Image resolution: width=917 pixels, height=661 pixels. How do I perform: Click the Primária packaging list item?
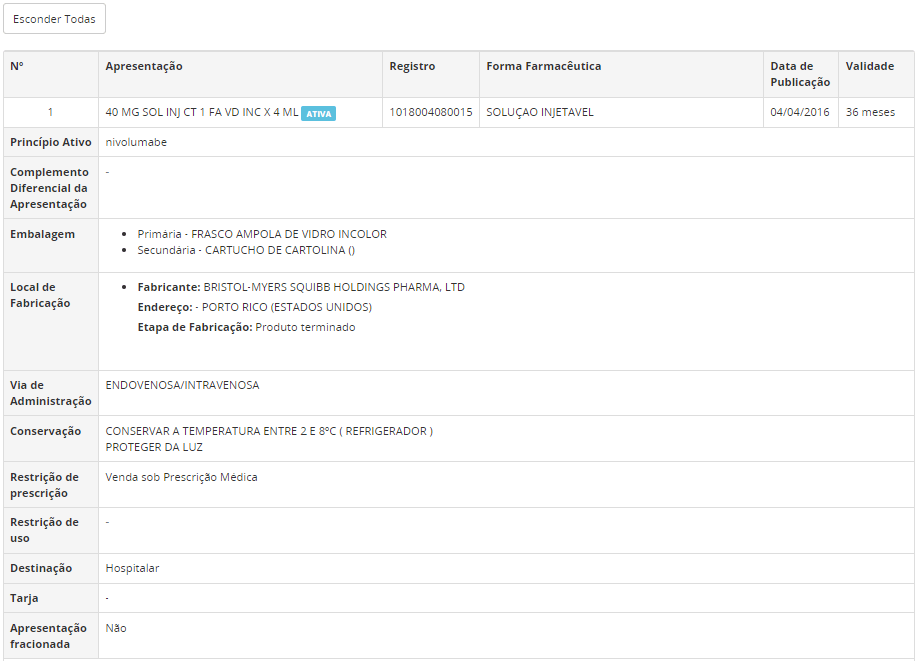261,234
